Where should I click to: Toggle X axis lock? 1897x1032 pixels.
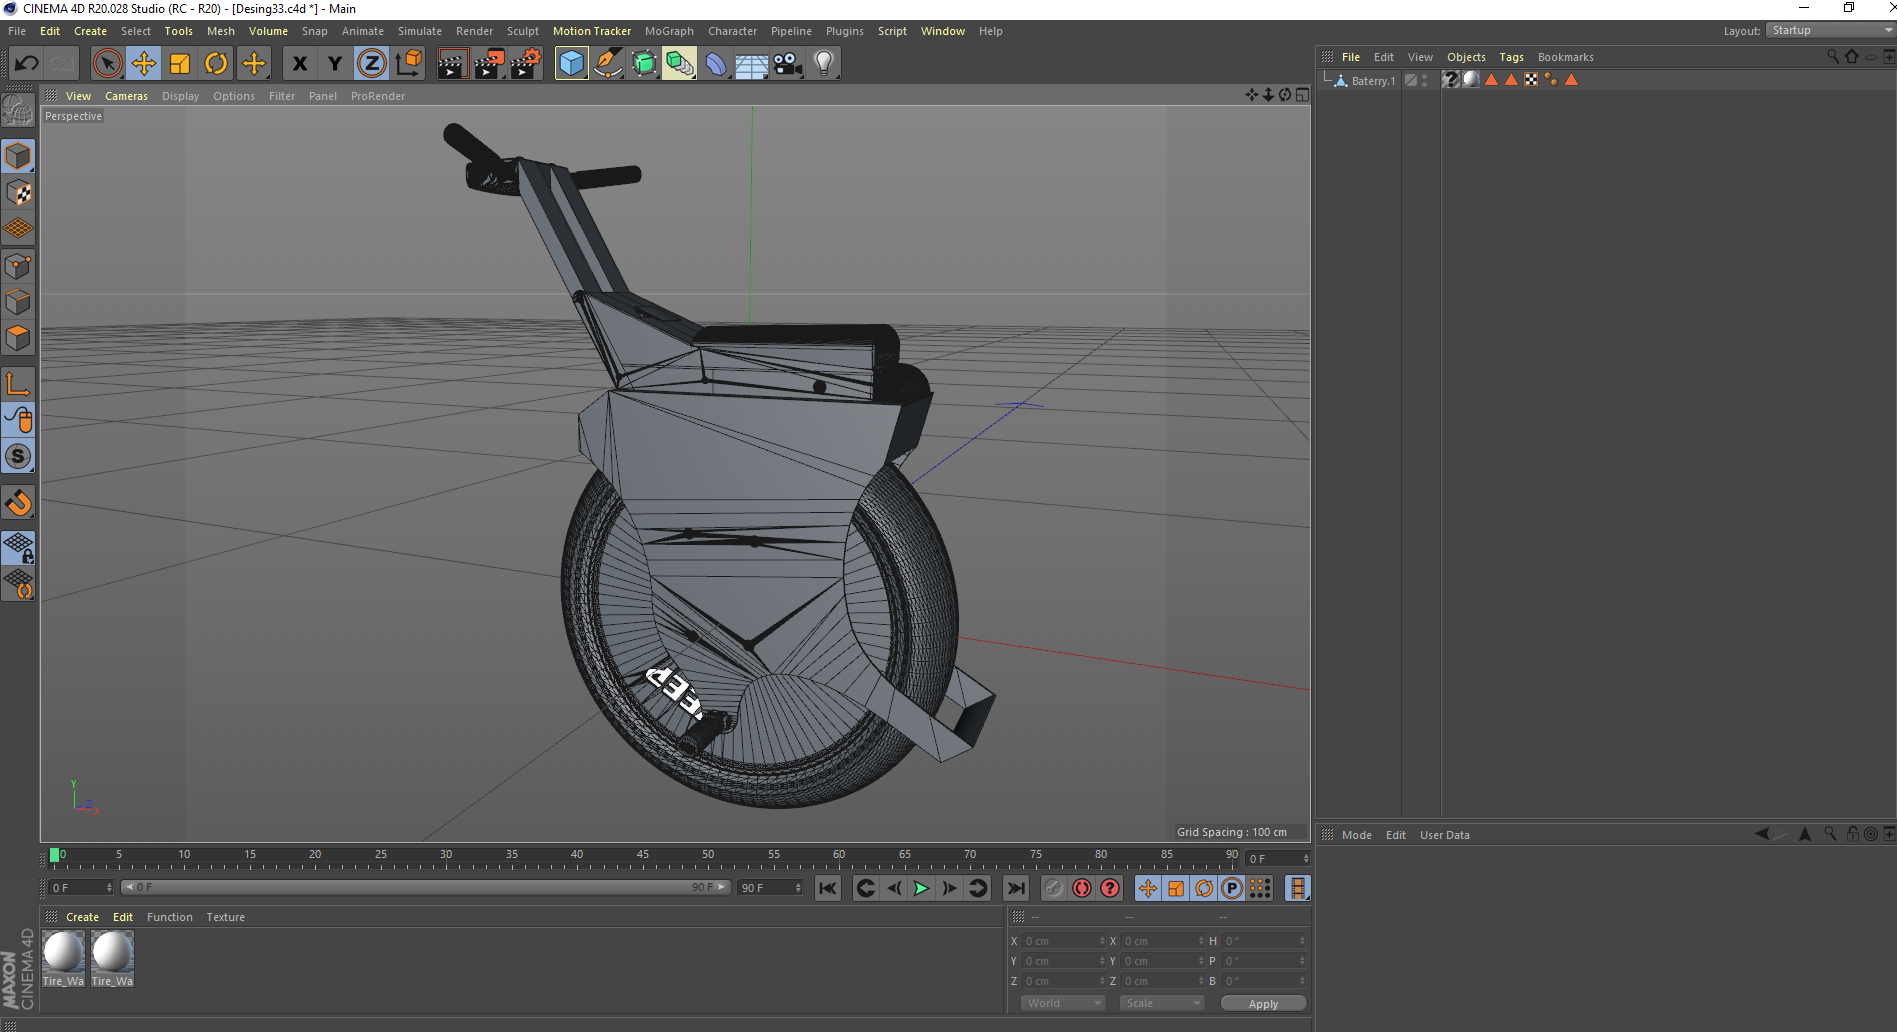(x=299, y=64)
